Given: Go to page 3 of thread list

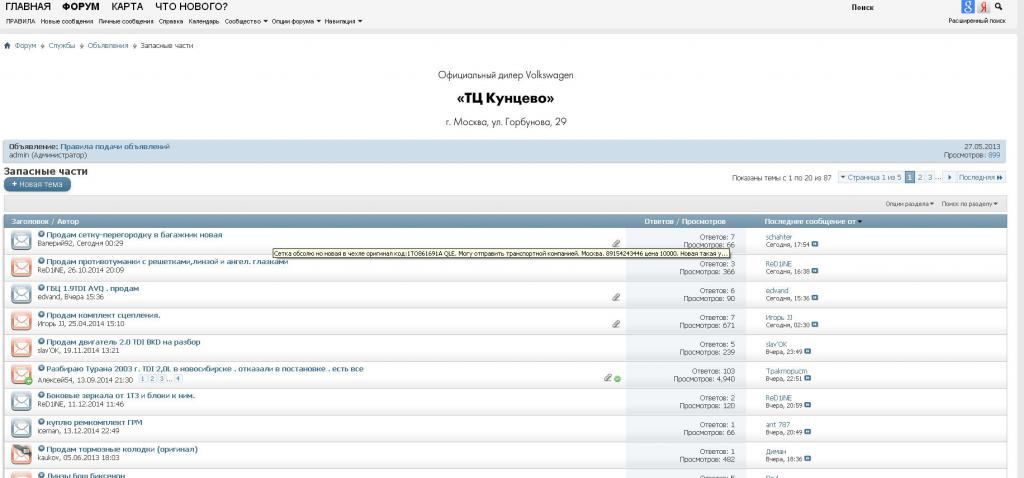Looking at the screenshot, I should pyautogui.click(x=929, y=178).
